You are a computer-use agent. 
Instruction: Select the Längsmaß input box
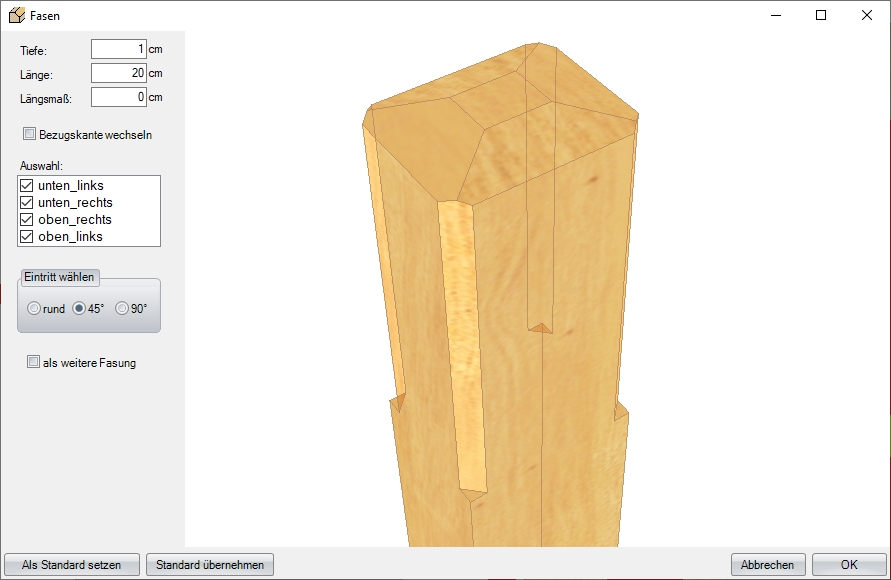tap(118, 97)
